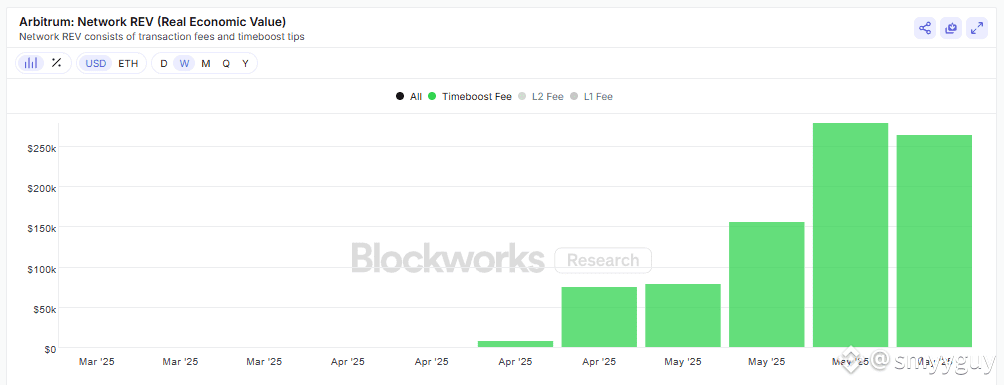Click the $100k axis label
This screenshot has height=385, width=1004.
(x=42, y=269)
